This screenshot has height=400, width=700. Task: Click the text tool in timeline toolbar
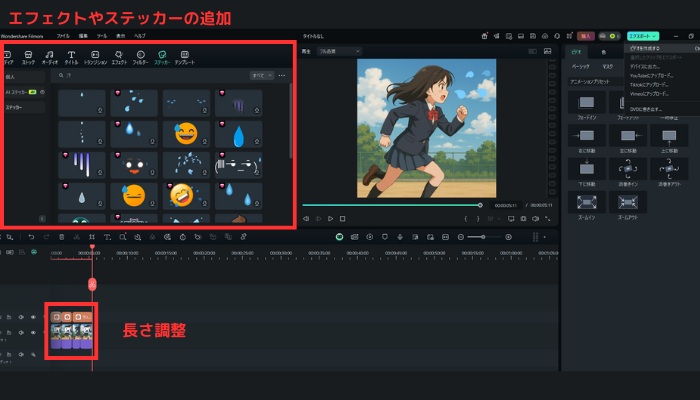point(107,237)
